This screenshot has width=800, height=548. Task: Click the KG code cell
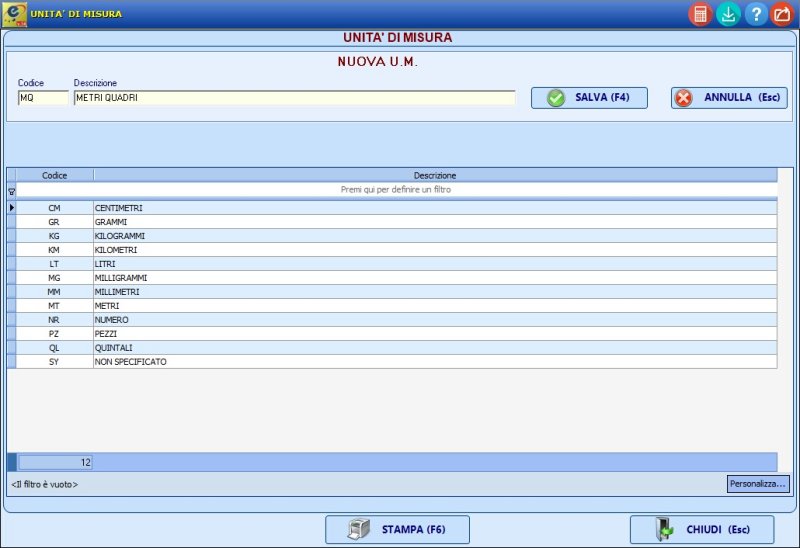(x=55, y=236)
